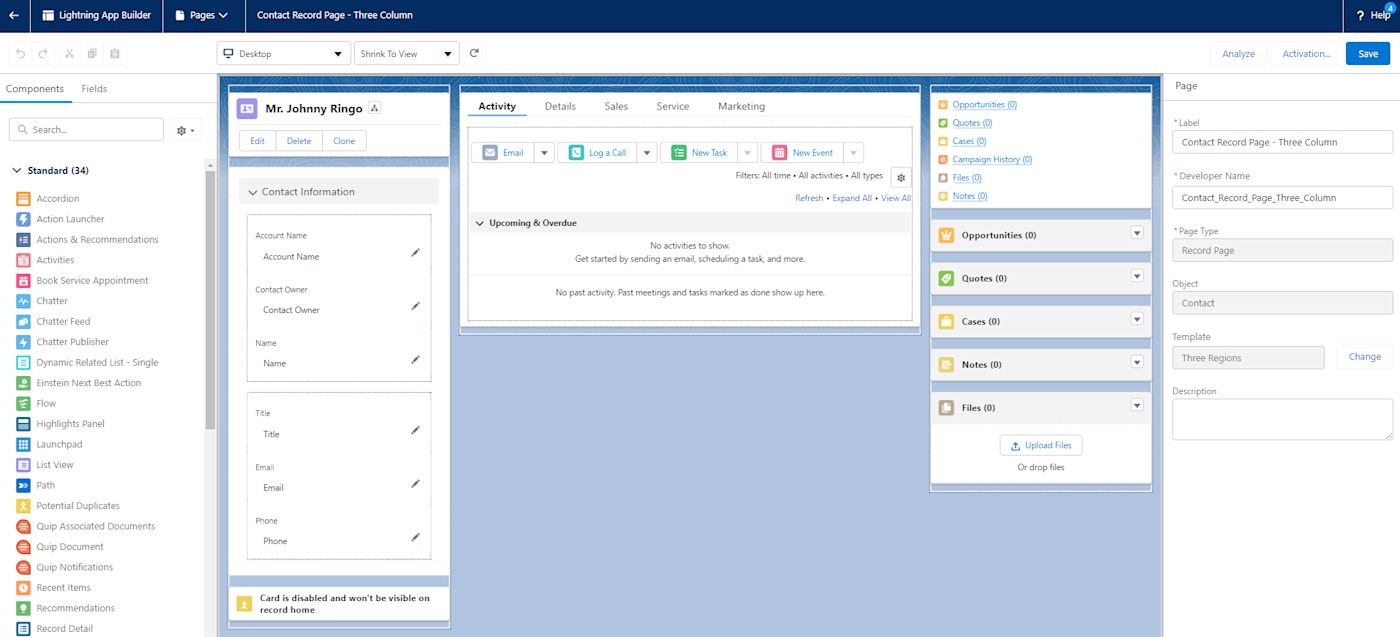1400x637 pixels.
Task: Click the pencil next to Contact Owner
Action: pyautogui.click(x=415, y=306)
